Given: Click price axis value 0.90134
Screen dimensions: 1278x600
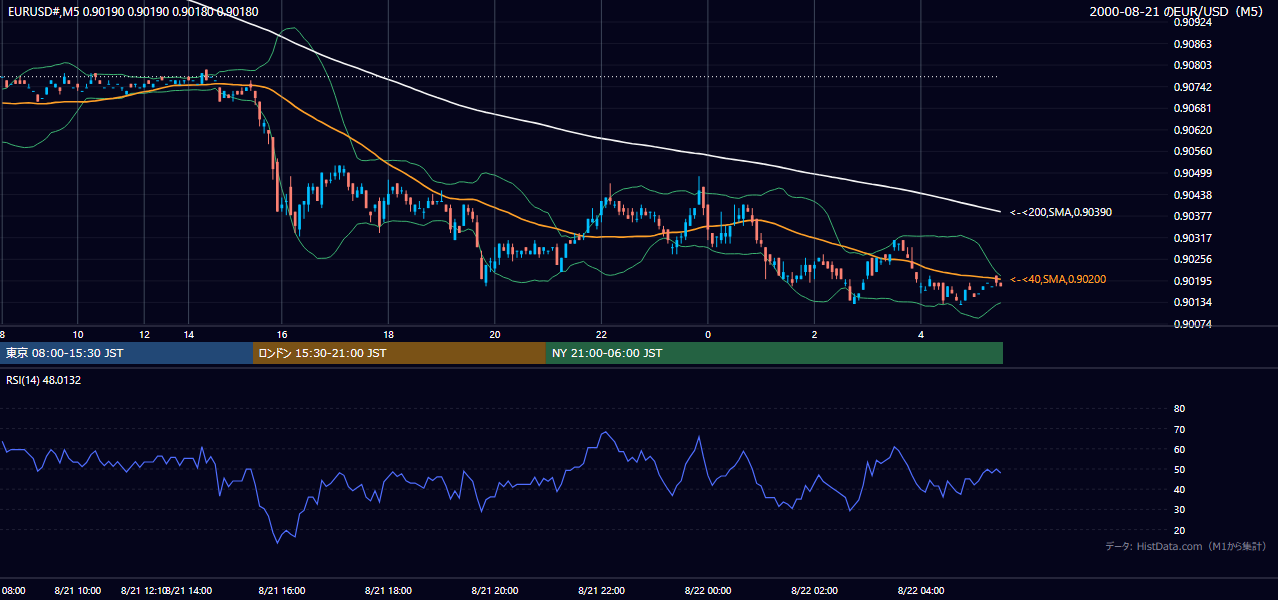Looking at the screenshot, I should 1191,302.
